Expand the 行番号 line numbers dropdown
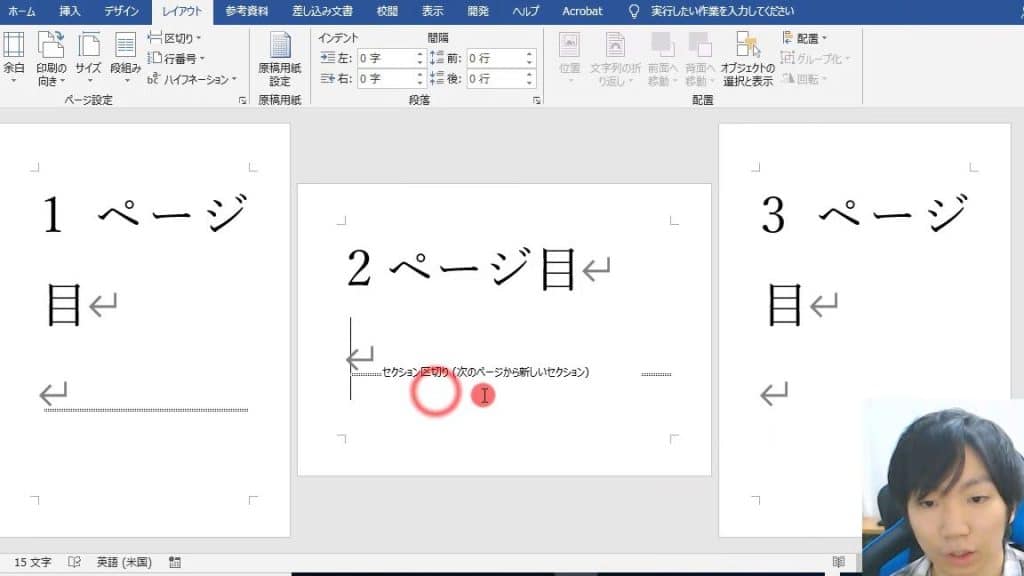Screen dimensions: 1024x576 179,58
